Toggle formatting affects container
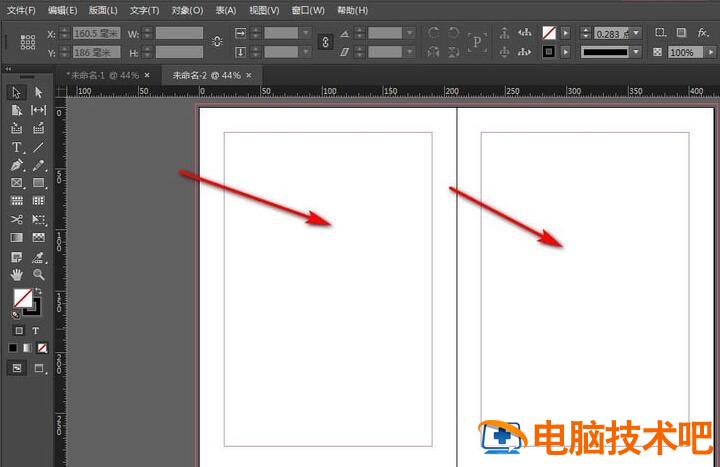The height and width of the screenshot is (467, 720). point(19,330)
